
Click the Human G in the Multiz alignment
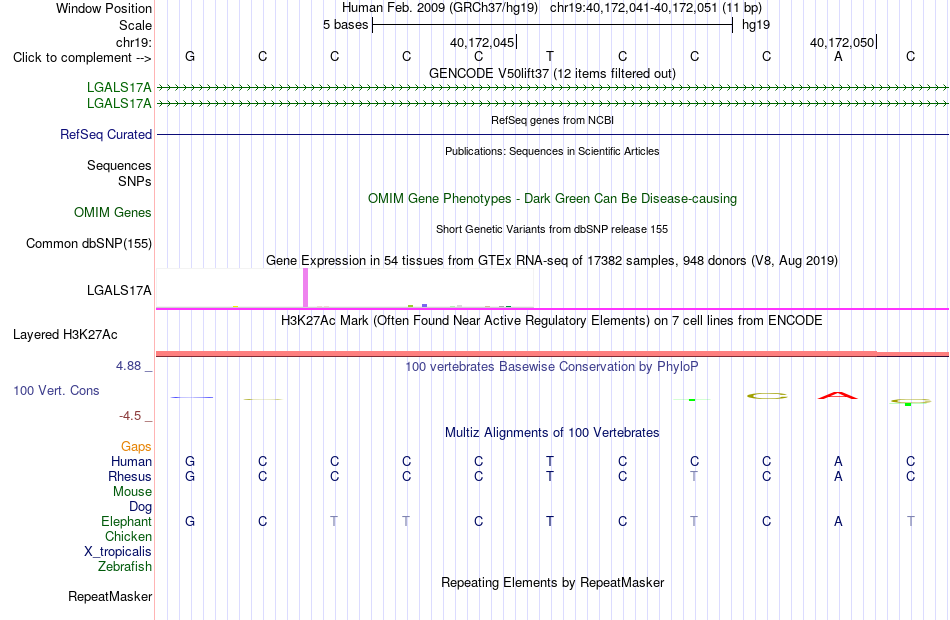190,462
